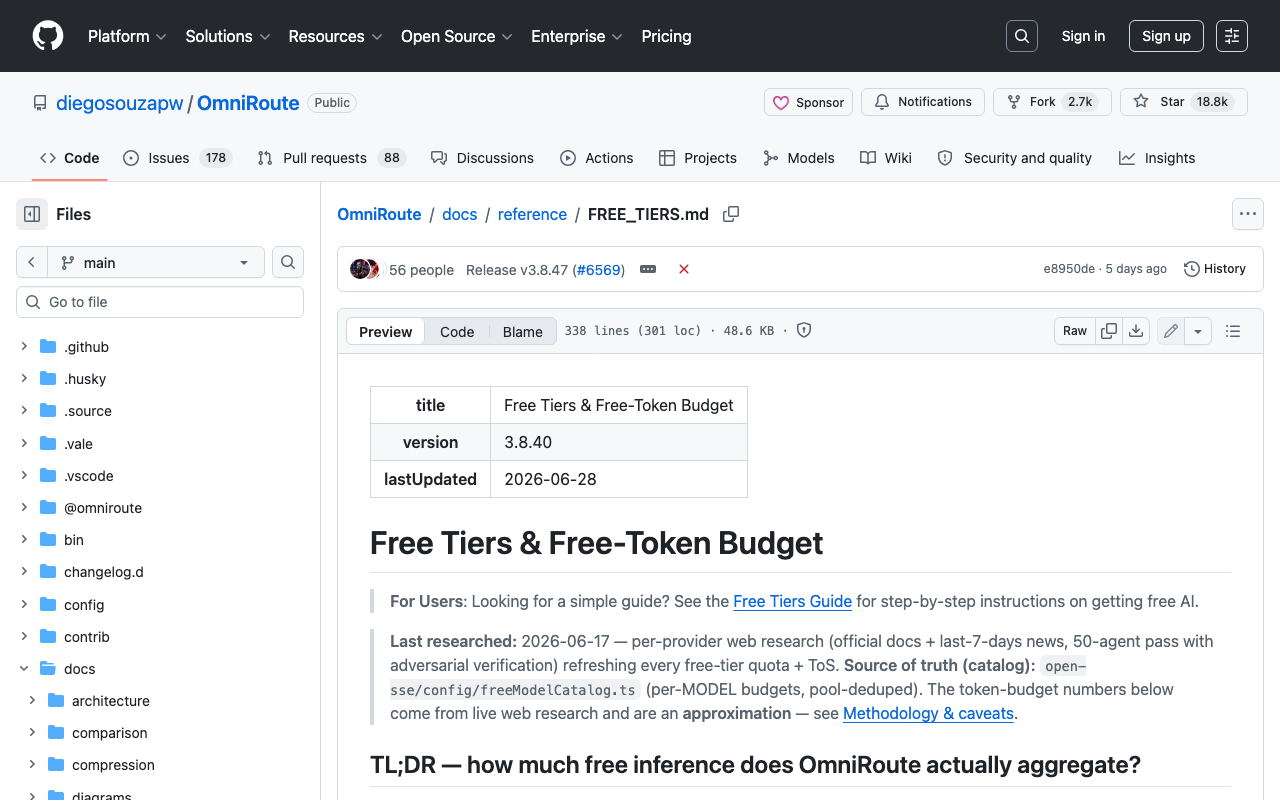This screenshot has height=800, width=1280.
Task: Switch to Code view
Action: pyautogui.click(x=457, y=332)
